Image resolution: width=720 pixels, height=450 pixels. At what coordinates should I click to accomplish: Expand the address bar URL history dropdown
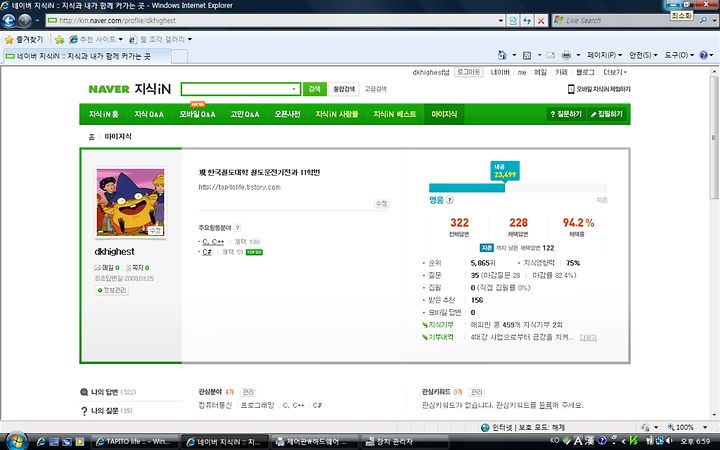pos(501,21)
